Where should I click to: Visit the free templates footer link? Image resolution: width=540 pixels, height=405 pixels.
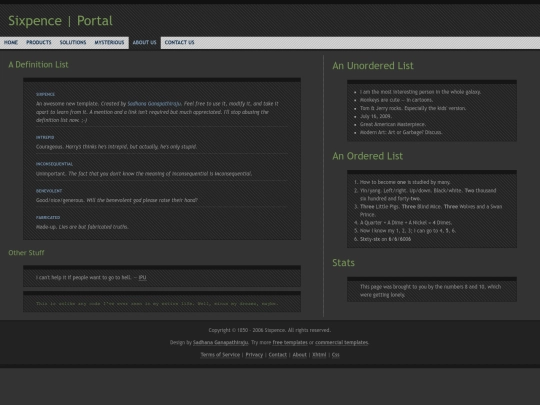pos(290,342)
